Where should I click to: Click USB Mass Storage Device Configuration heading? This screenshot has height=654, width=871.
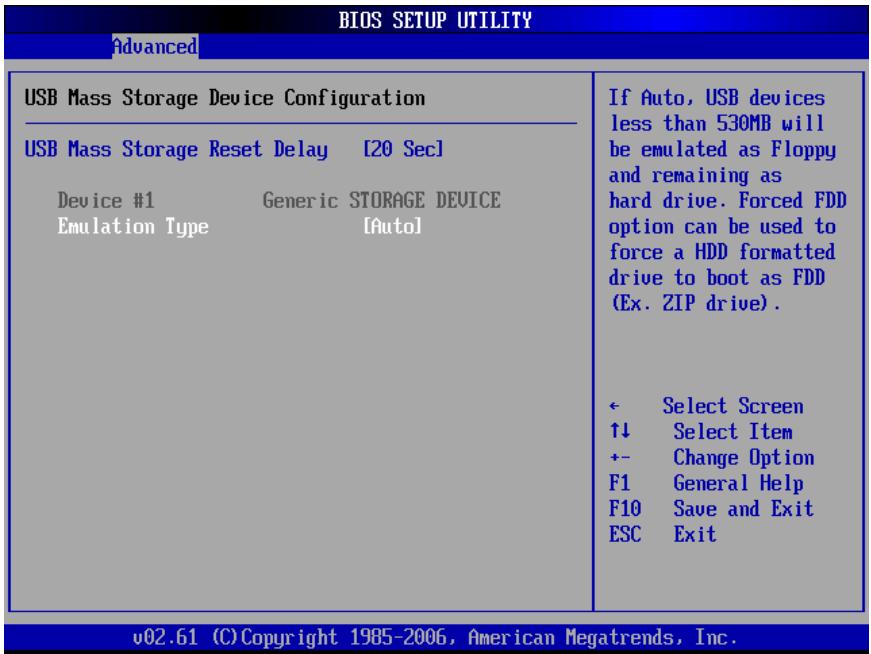pos(225,98)
